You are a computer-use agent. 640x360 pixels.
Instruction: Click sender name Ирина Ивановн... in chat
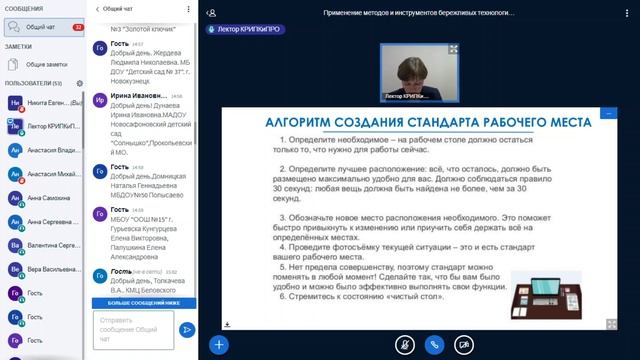click(x=139, y=96)
